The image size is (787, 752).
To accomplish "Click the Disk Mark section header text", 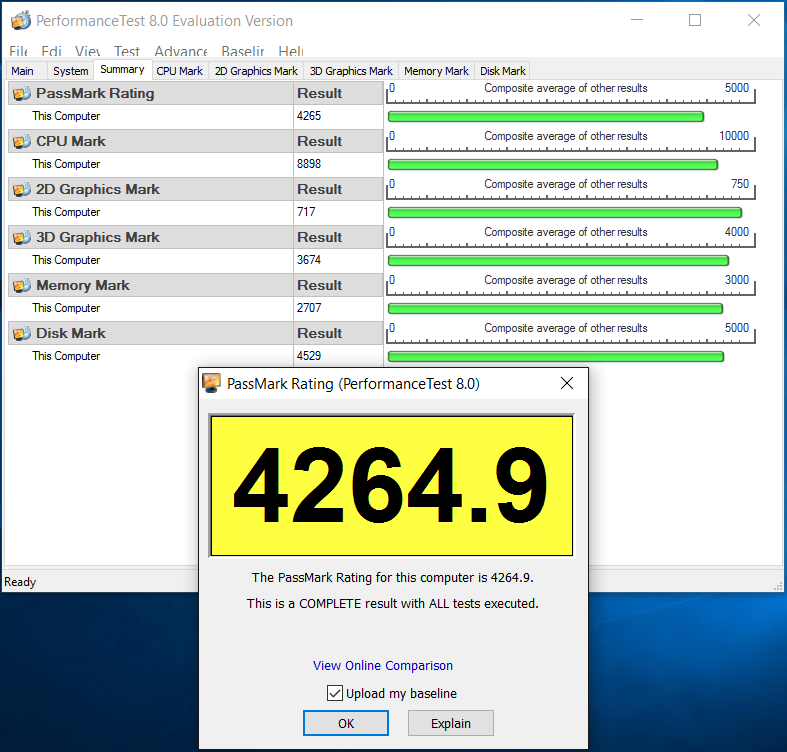I will [x=71, y=333].
